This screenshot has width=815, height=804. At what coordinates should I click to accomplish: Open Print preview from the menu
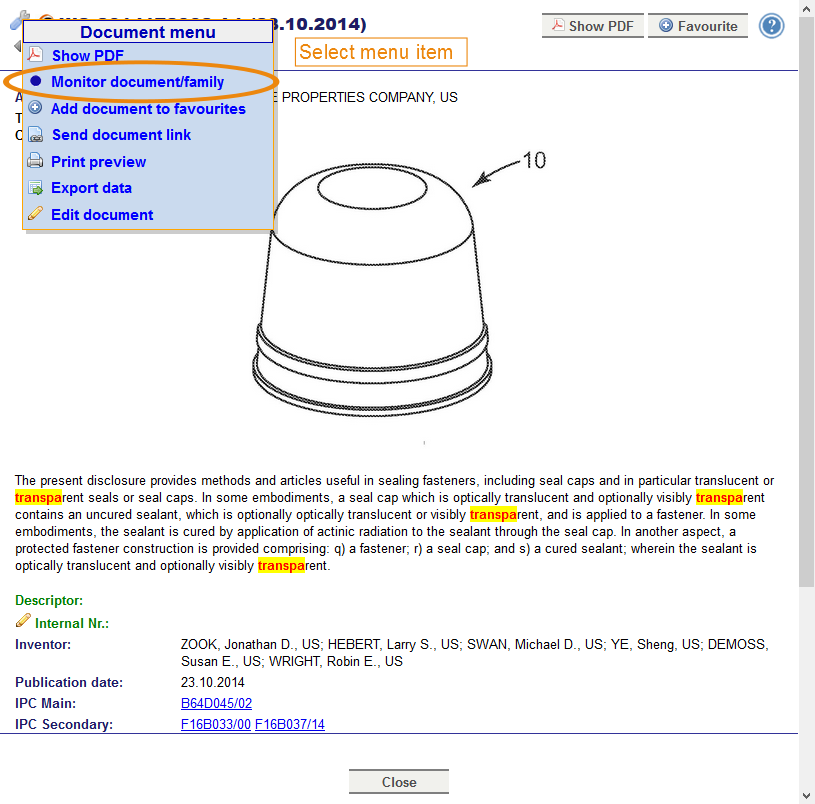point(98,162)
